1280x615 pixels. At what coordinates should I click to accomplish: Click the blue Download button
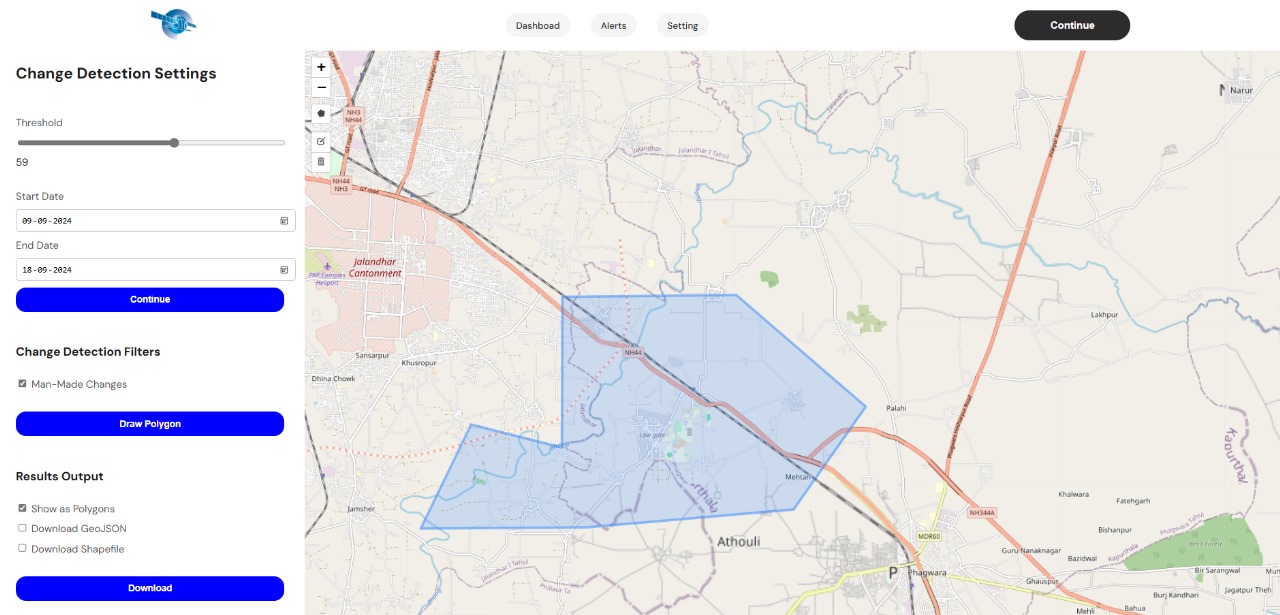[x=150, y=588]
